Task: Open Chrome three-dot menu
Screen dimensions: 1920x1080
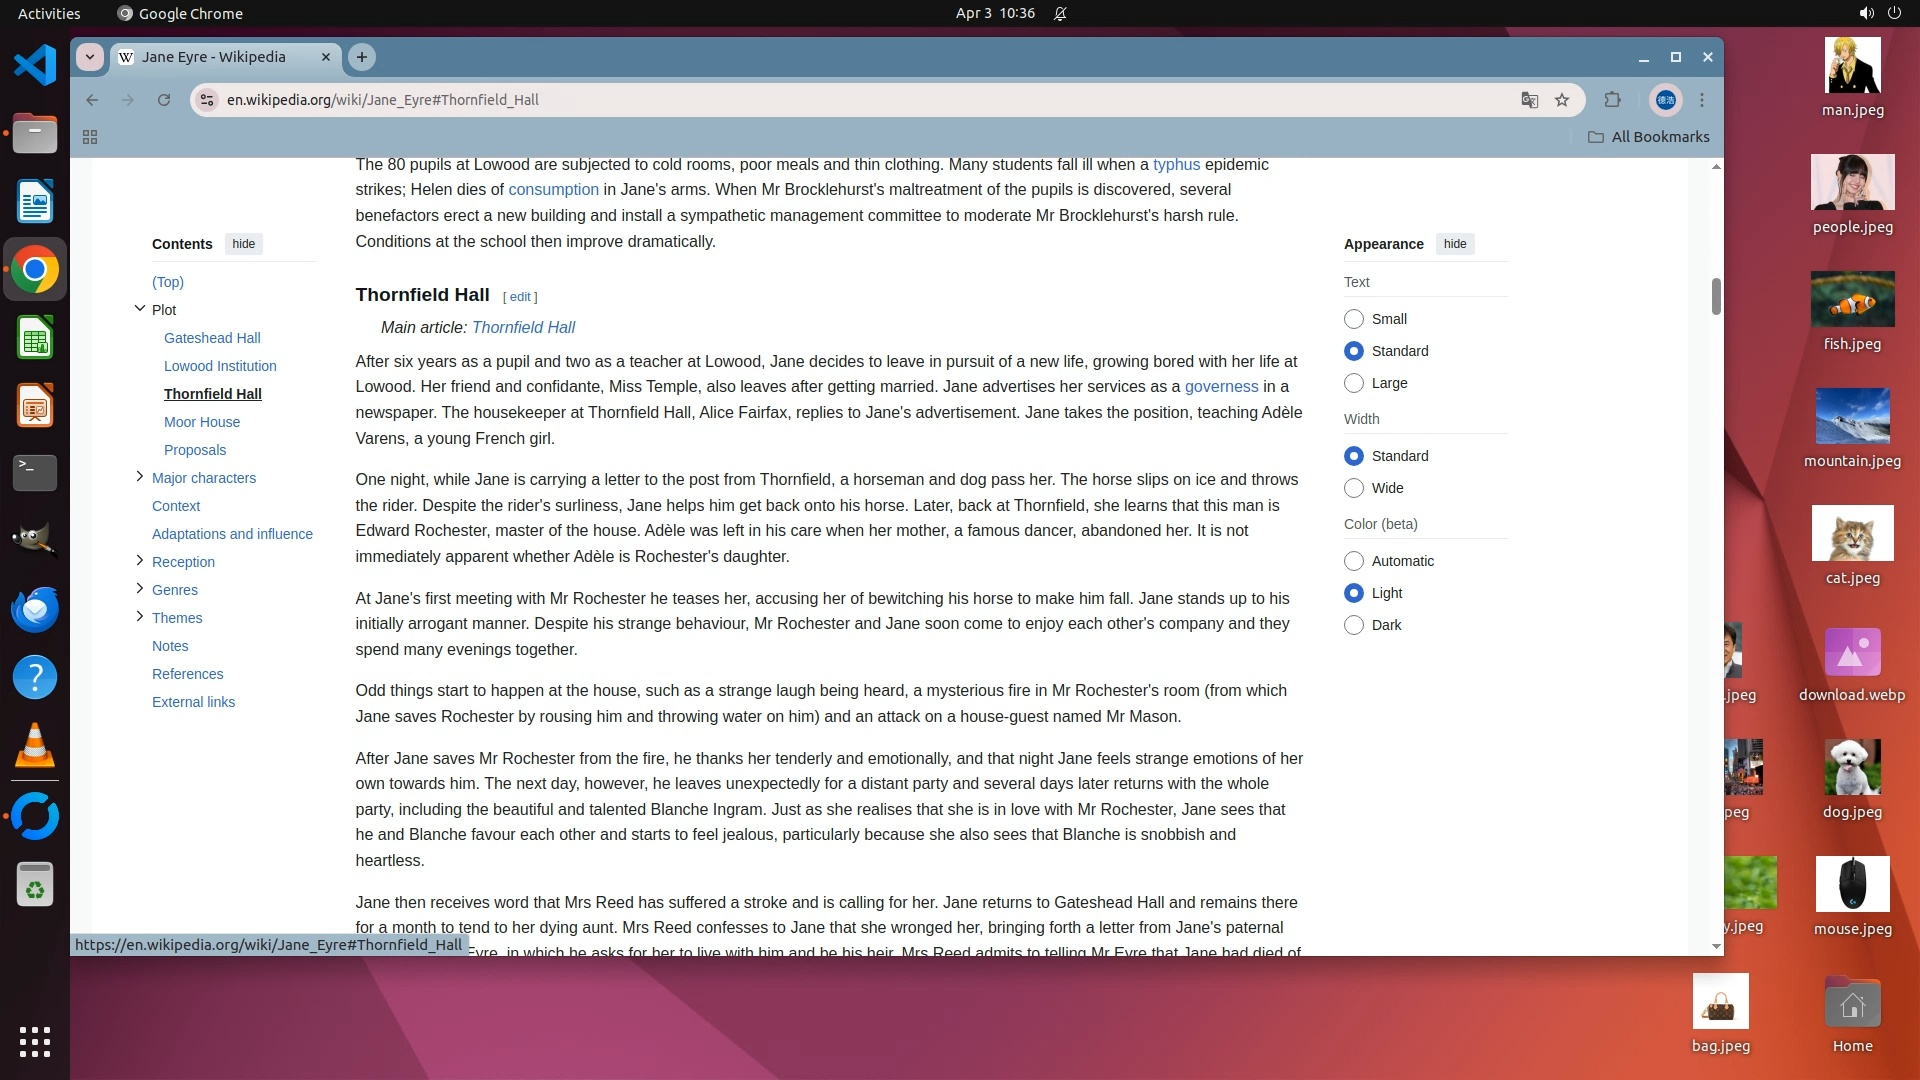Action: click(x=1702, y=100)
